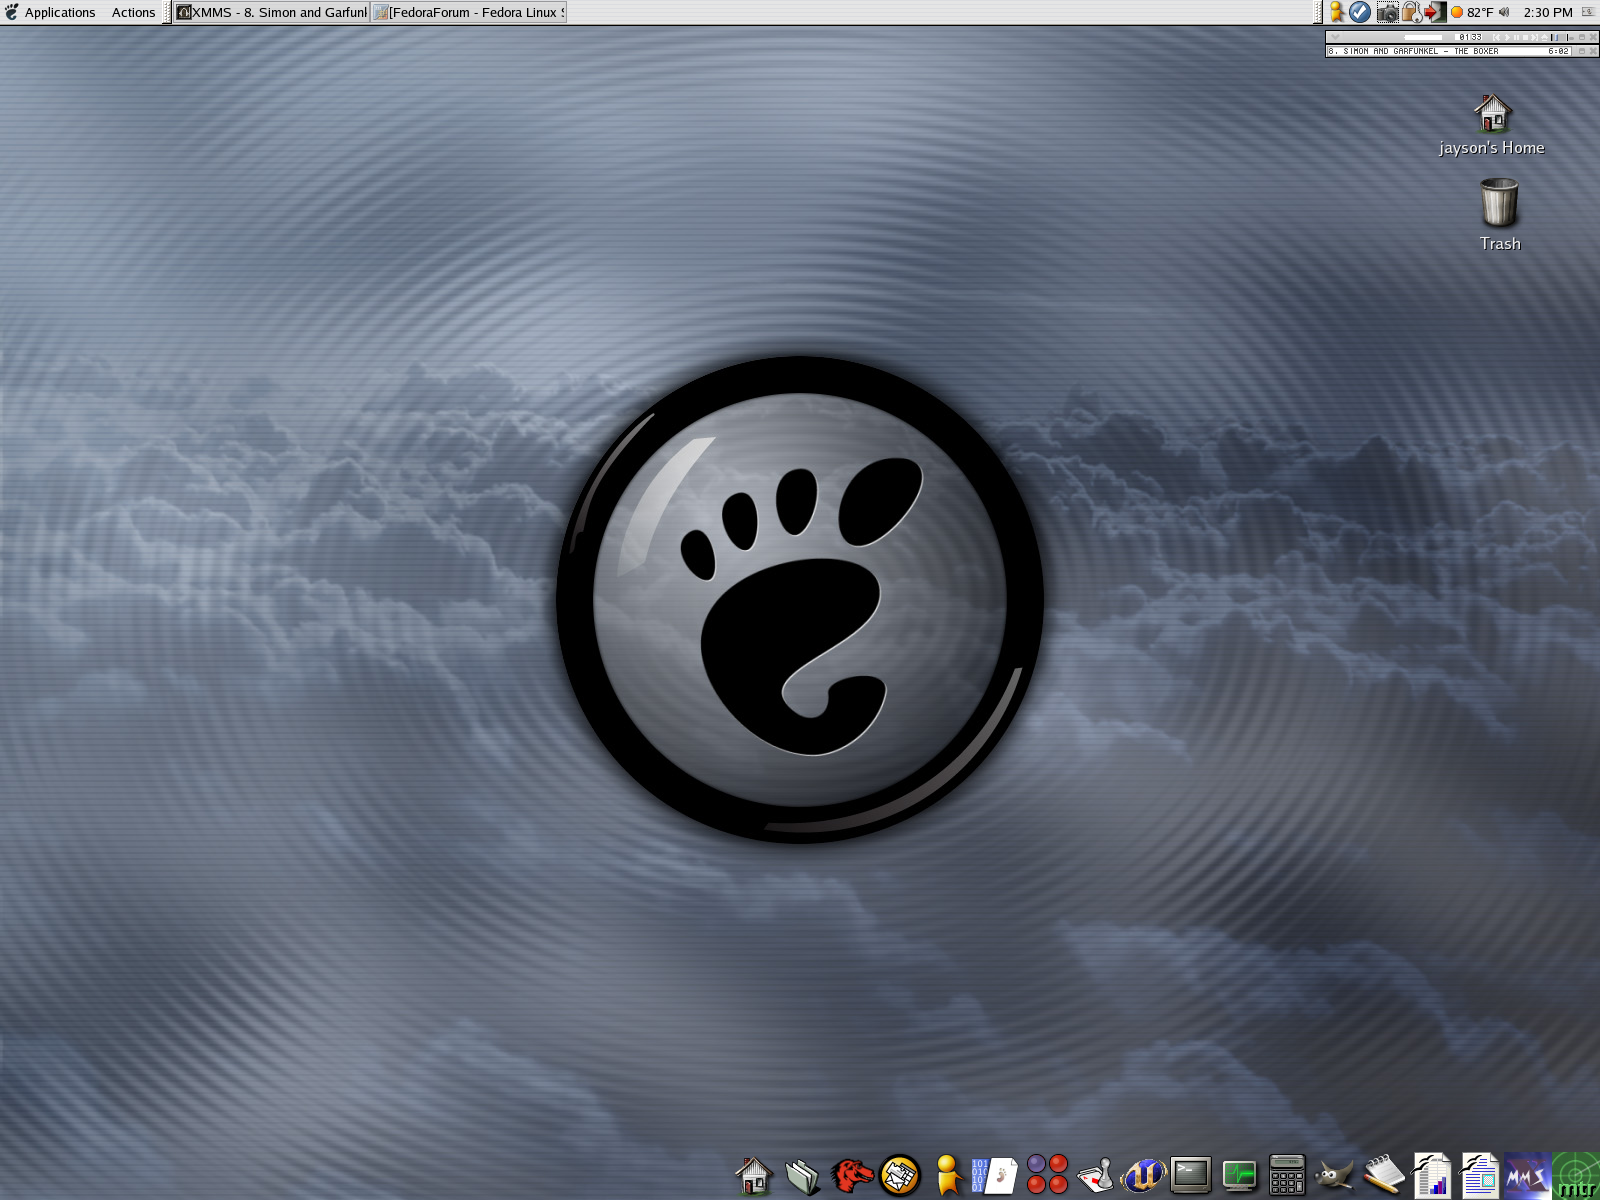1600x1200 pixels.
Task: Switch to the FedoraForum taskbar window
Action: 469,12
